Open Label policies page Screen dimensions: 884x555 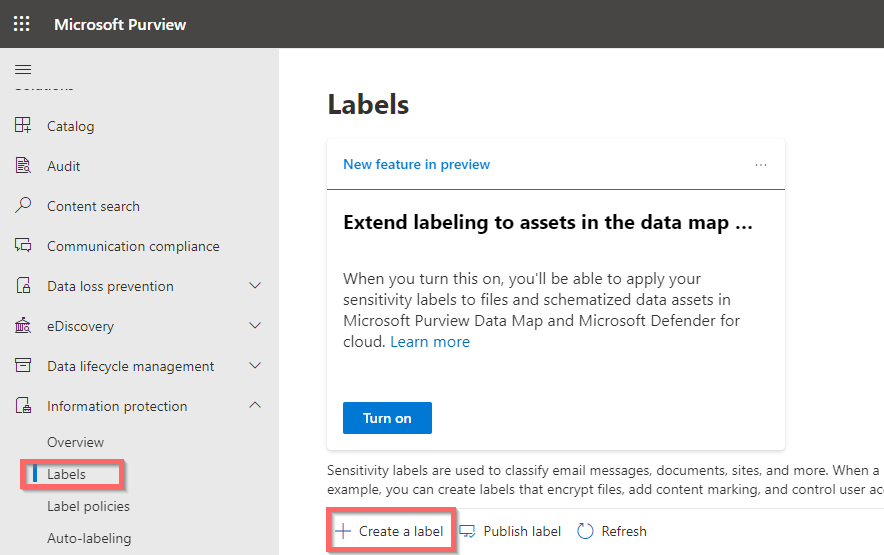tap(89, 506)
